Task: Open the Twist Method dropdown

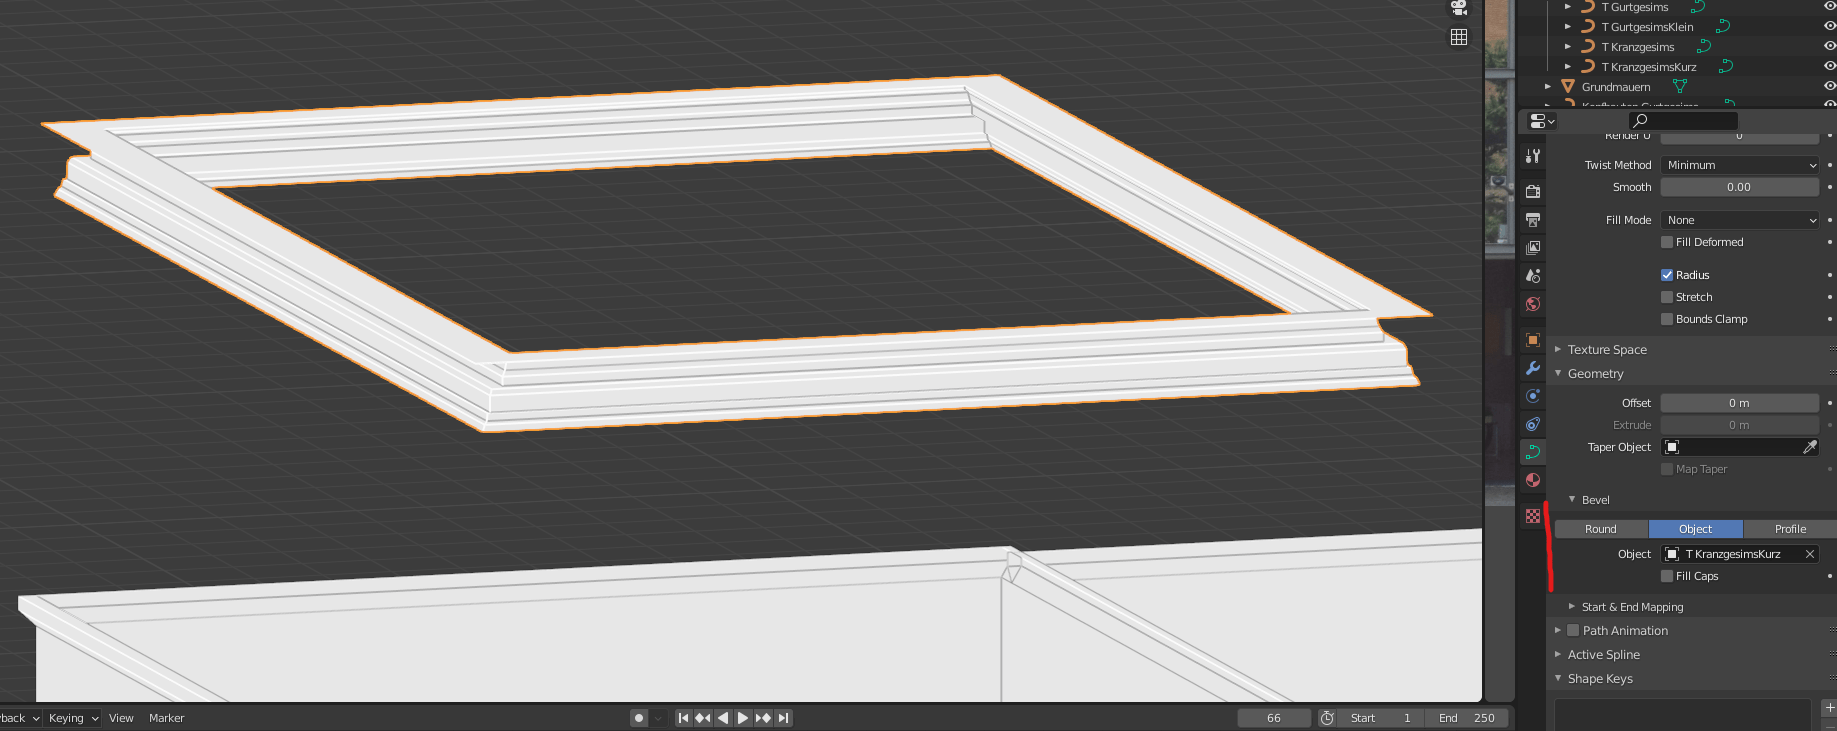Action: [x=1740, y=165]
